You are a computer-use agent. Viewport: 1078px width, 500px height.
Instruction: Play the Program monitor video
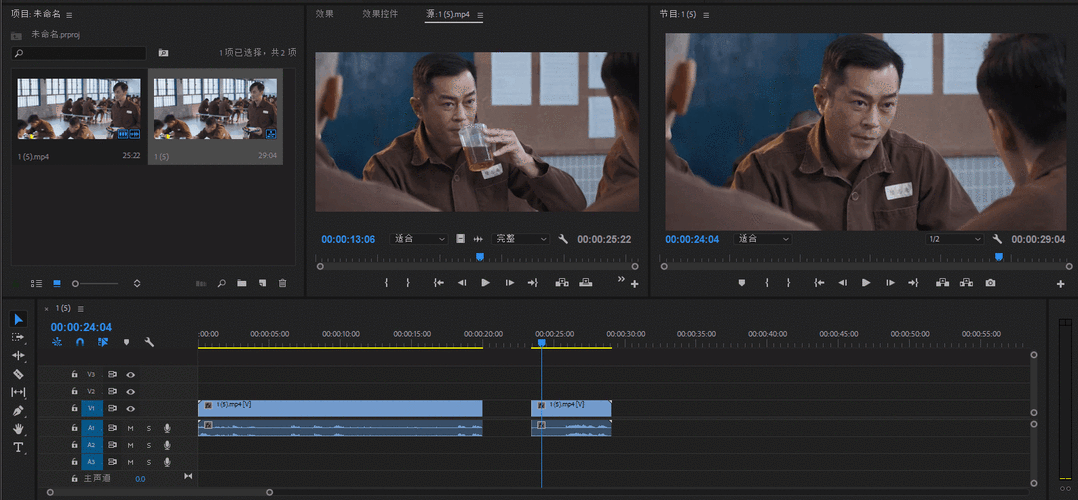pos(866,283)
